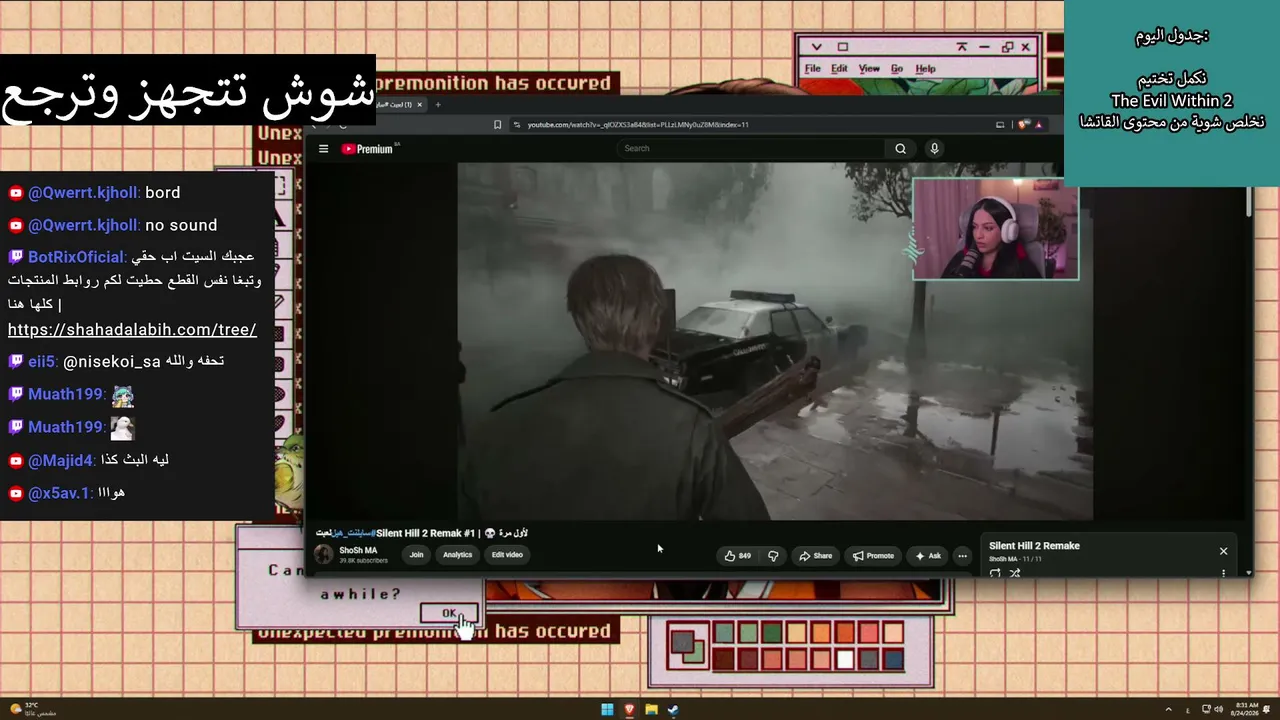Click Muath199 cat emote in chat
Viewport: 1280px width, 720px height.
pyautogui.click(x=123, y=395)
